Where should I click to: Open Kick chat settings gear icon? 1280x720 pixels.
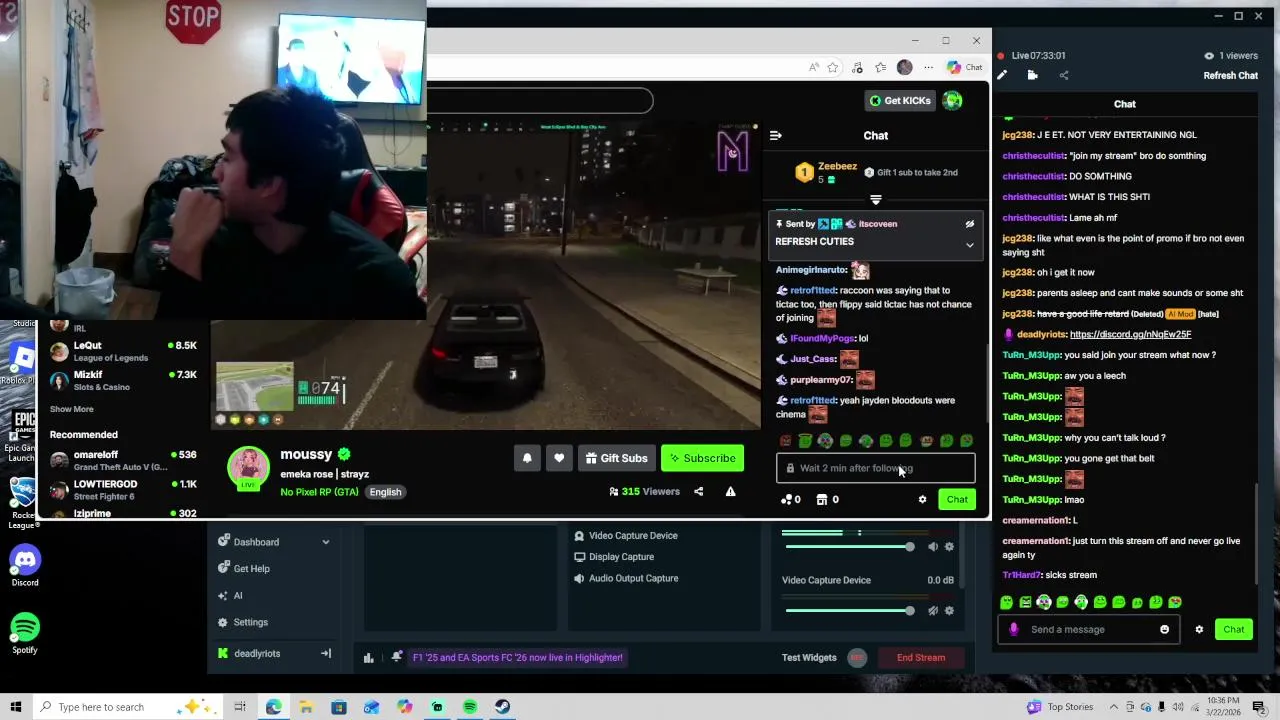coord(922,499)
